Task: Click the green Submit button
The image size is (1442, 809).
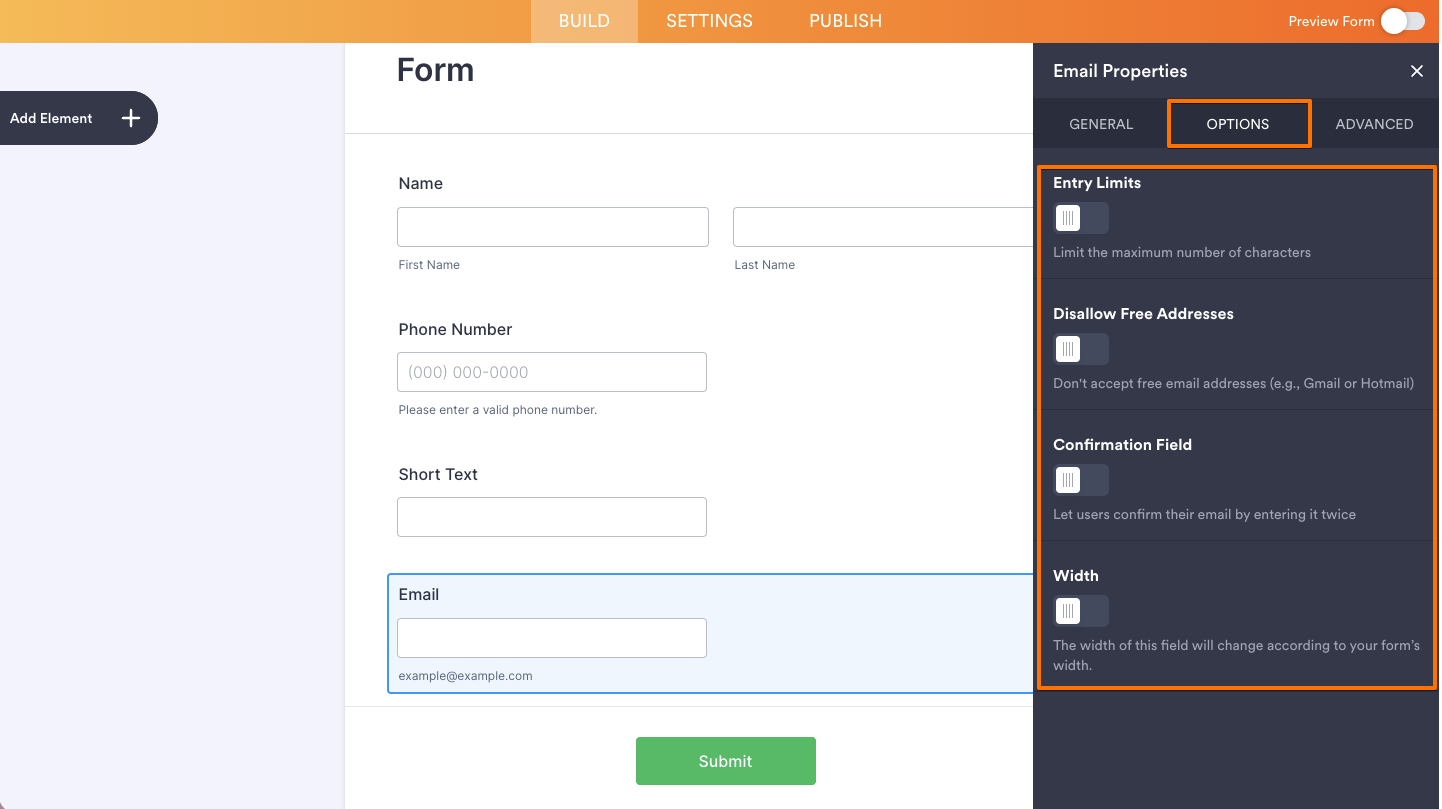Action: pos(726,761)
